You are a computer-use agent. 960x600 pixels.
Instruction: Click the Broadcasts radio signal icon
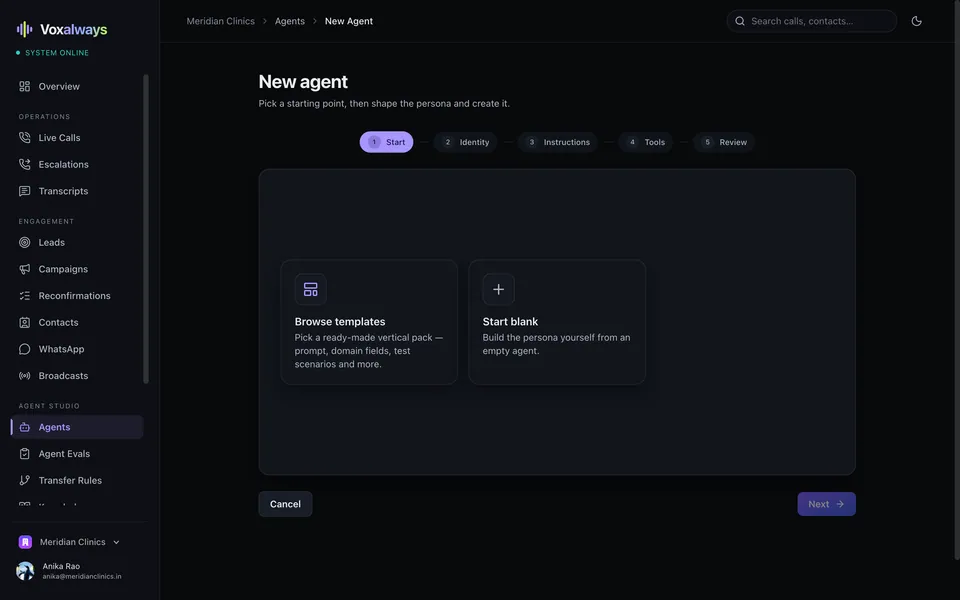point(24,375)
